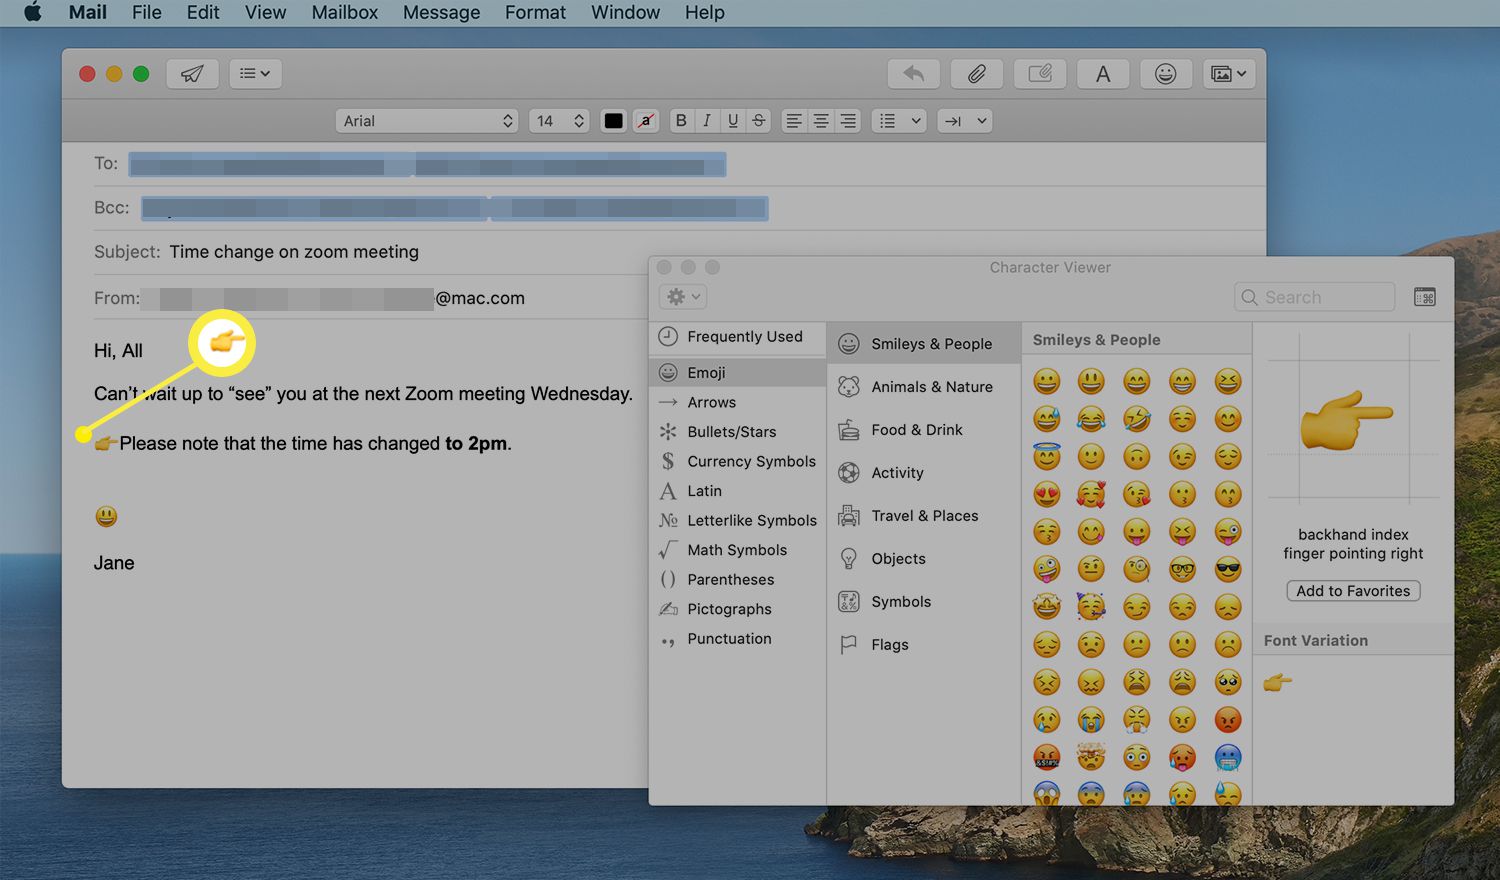Open Character Viewer gear settings dropdown

pos(684,297)
